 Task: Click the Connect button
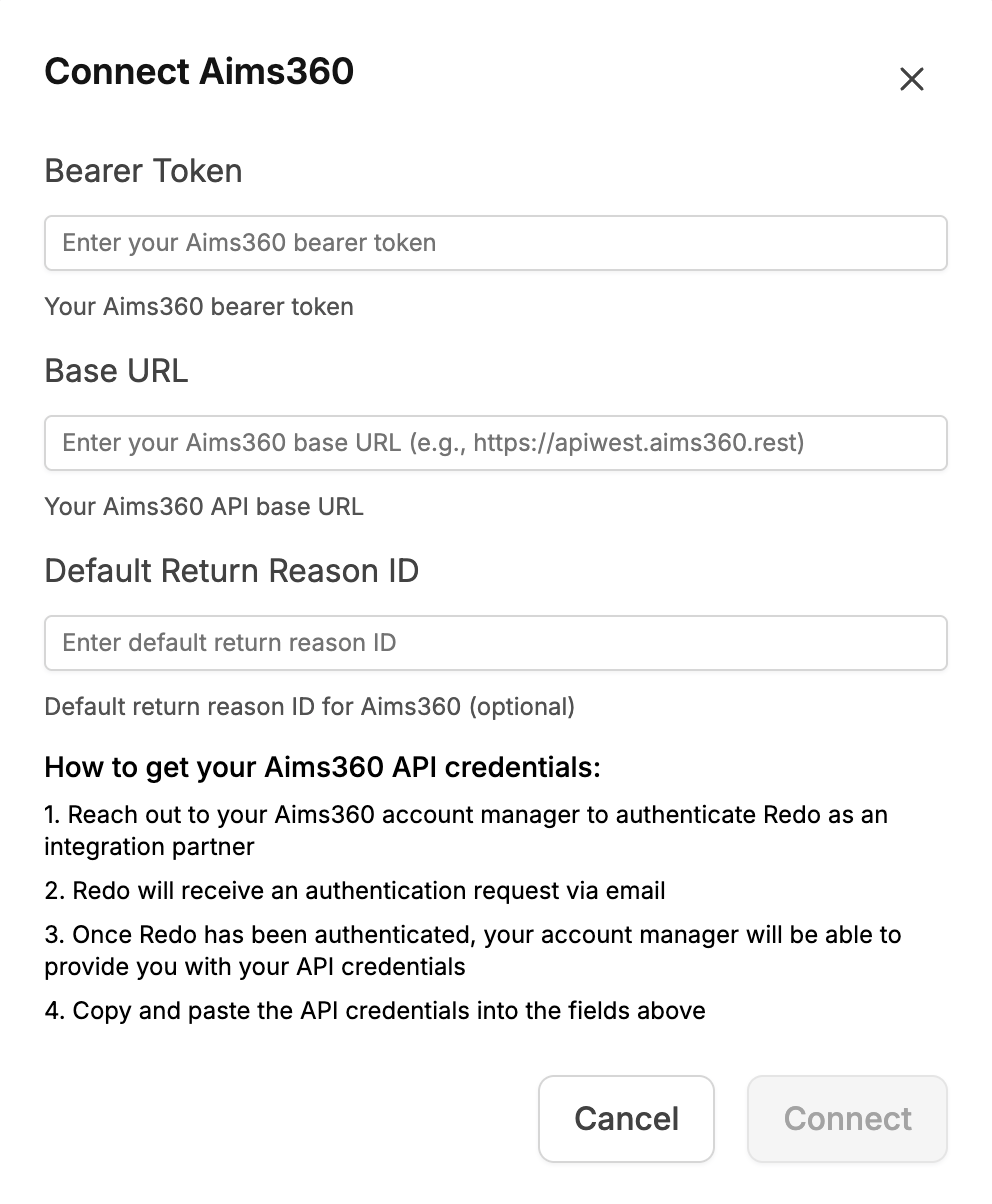(847, 1118)
